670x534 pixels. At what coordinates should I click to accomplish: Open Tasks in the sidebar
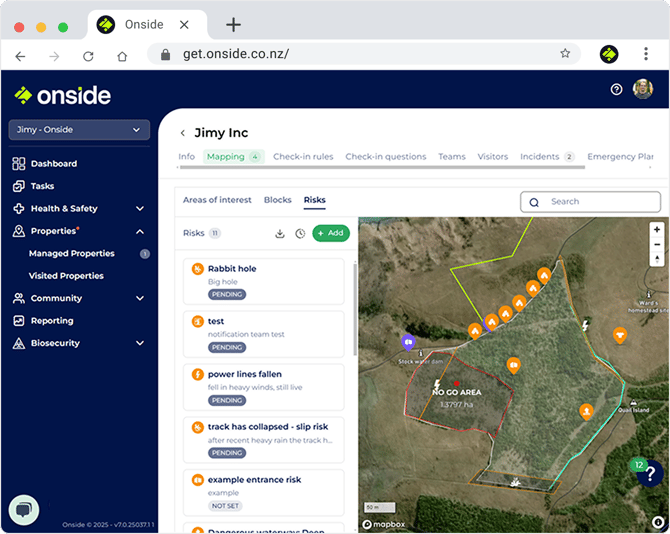[x=33, y=186]
